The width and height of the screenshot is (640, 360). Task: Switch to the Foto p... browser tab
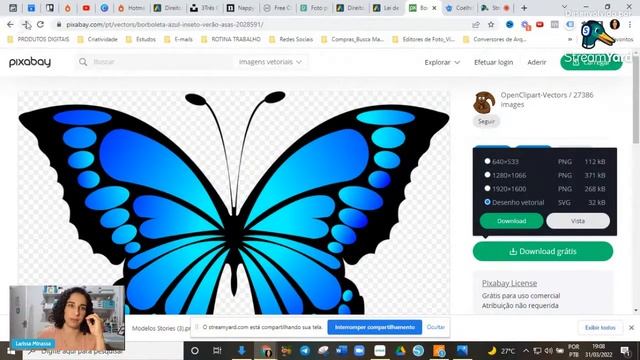(314, 8)
